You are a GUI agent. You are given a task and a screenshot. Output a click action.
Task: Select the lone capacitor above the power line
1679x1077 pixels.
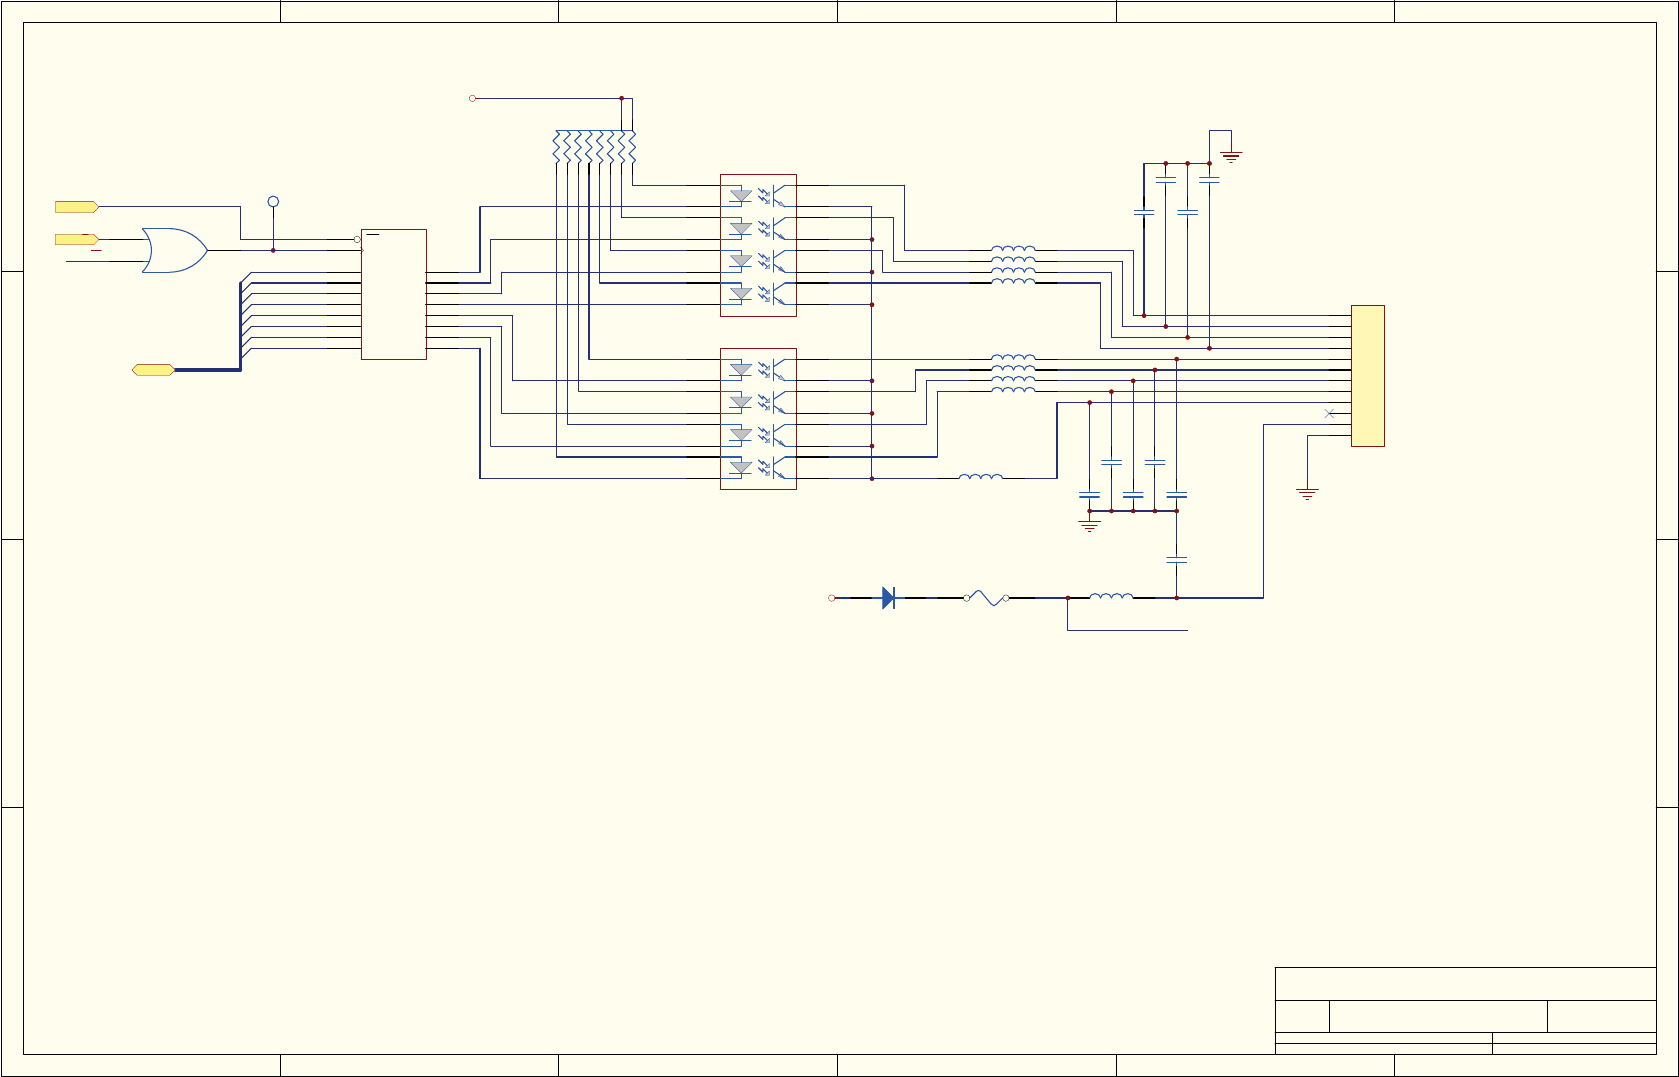pyautogui.click(x=1177, y=560)
